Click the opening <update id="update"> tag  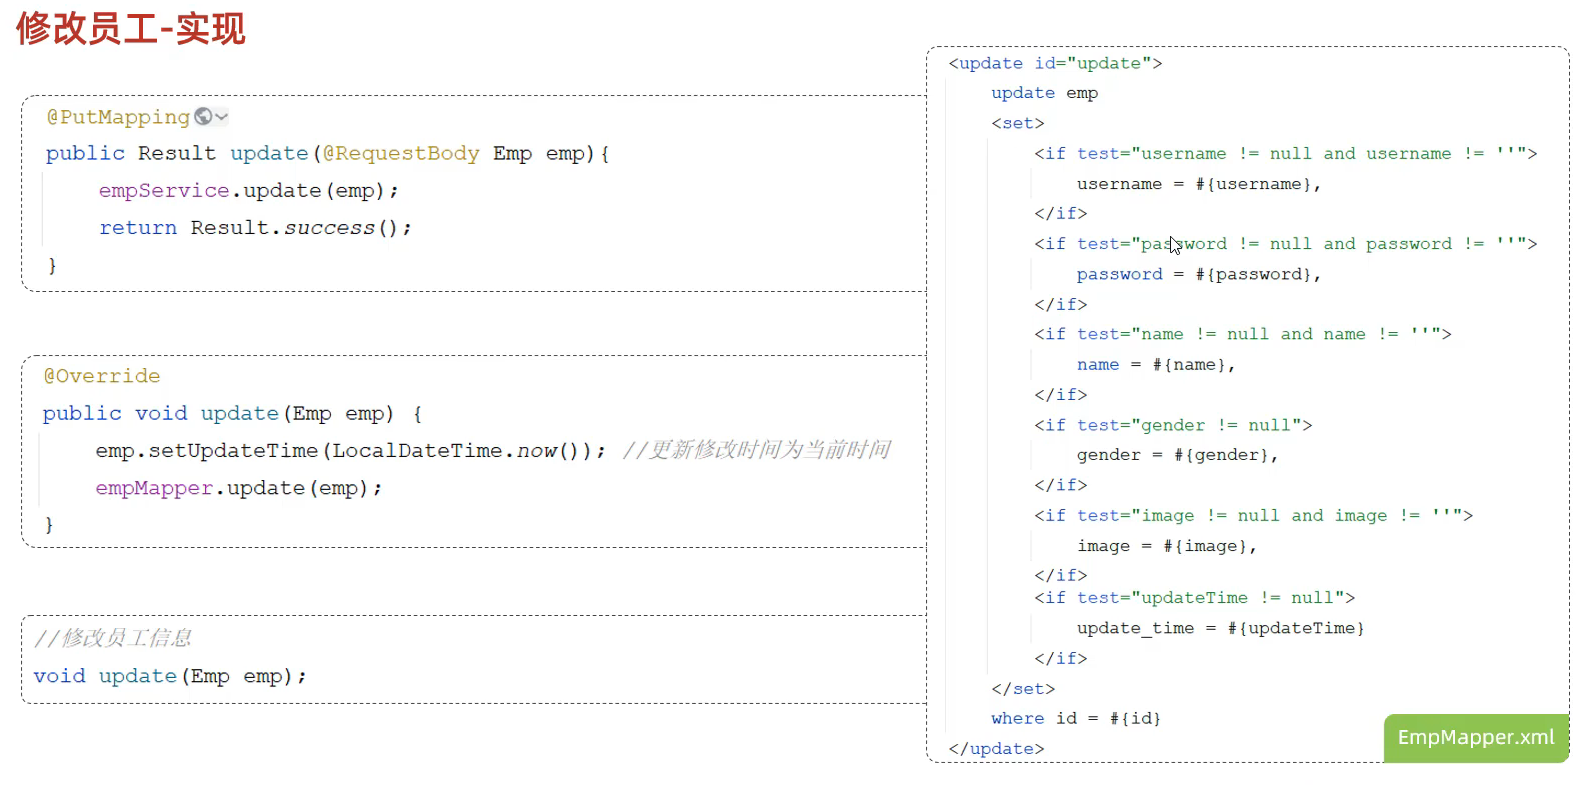[x=1055, y=64]
